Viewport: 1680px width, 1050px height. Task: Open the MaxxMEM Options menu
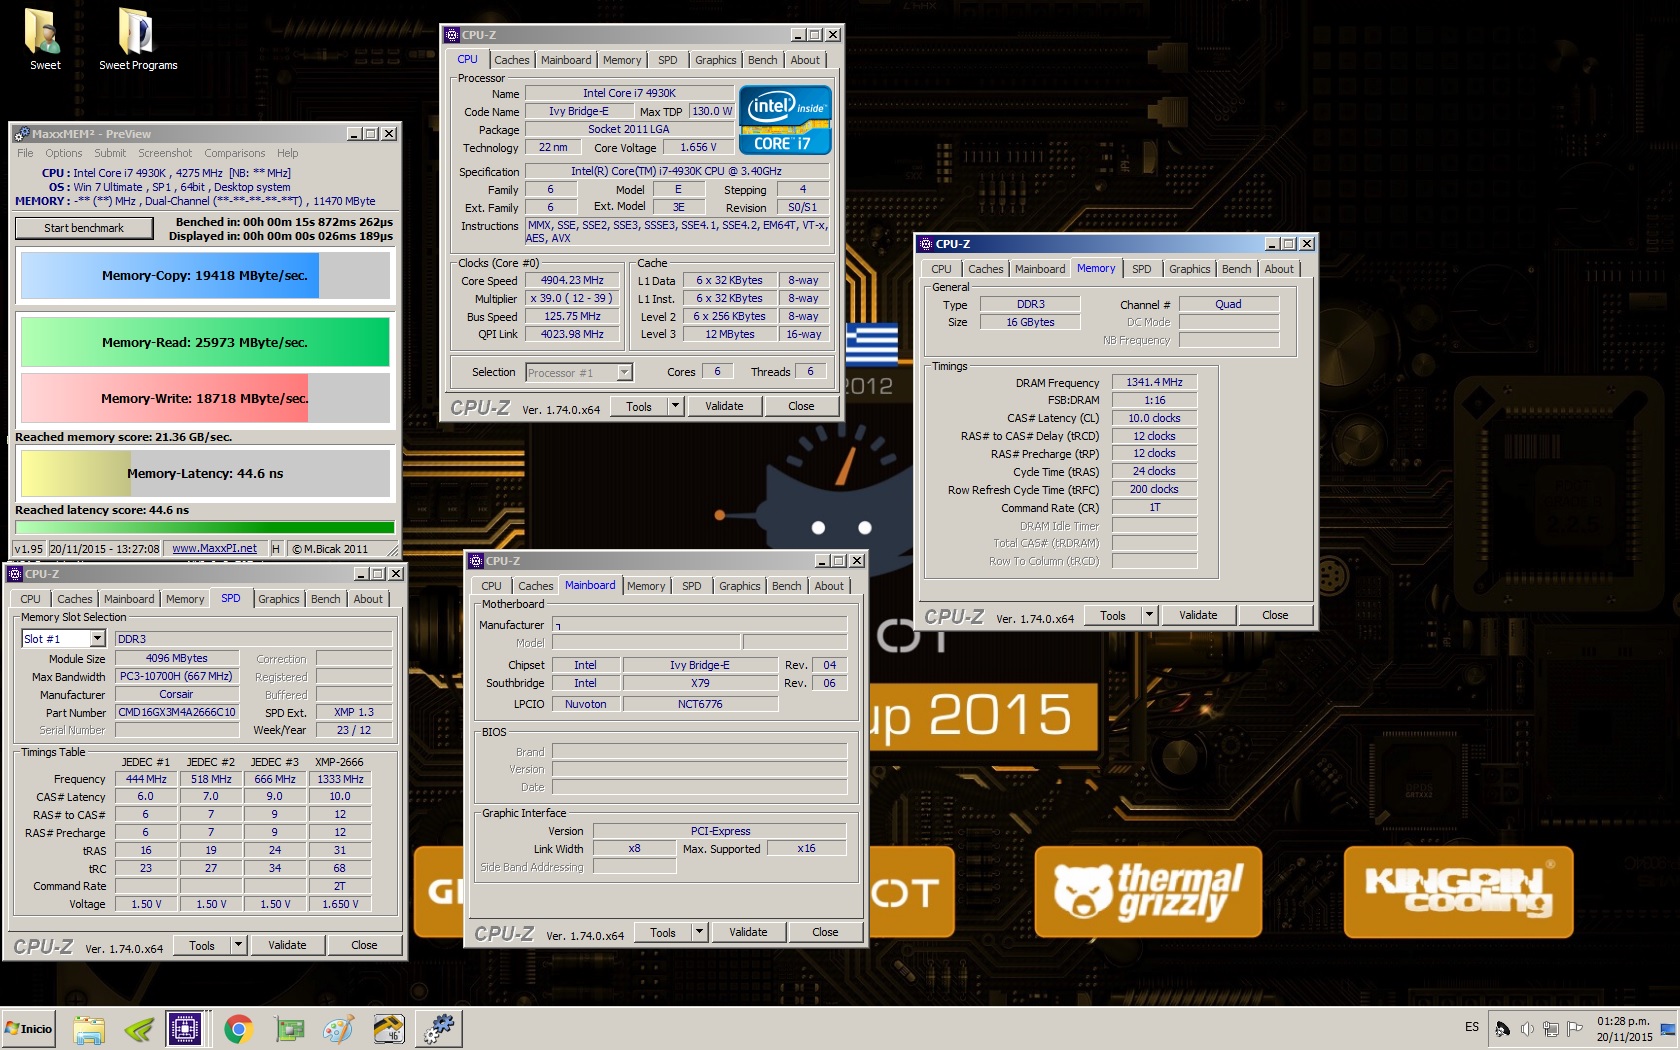click(x=63, y=153)
